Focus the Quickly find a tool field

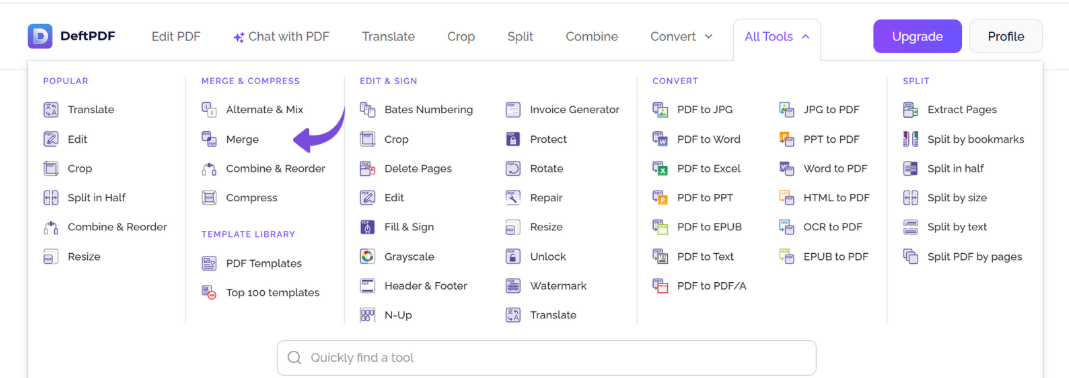(x=547, y=358)
